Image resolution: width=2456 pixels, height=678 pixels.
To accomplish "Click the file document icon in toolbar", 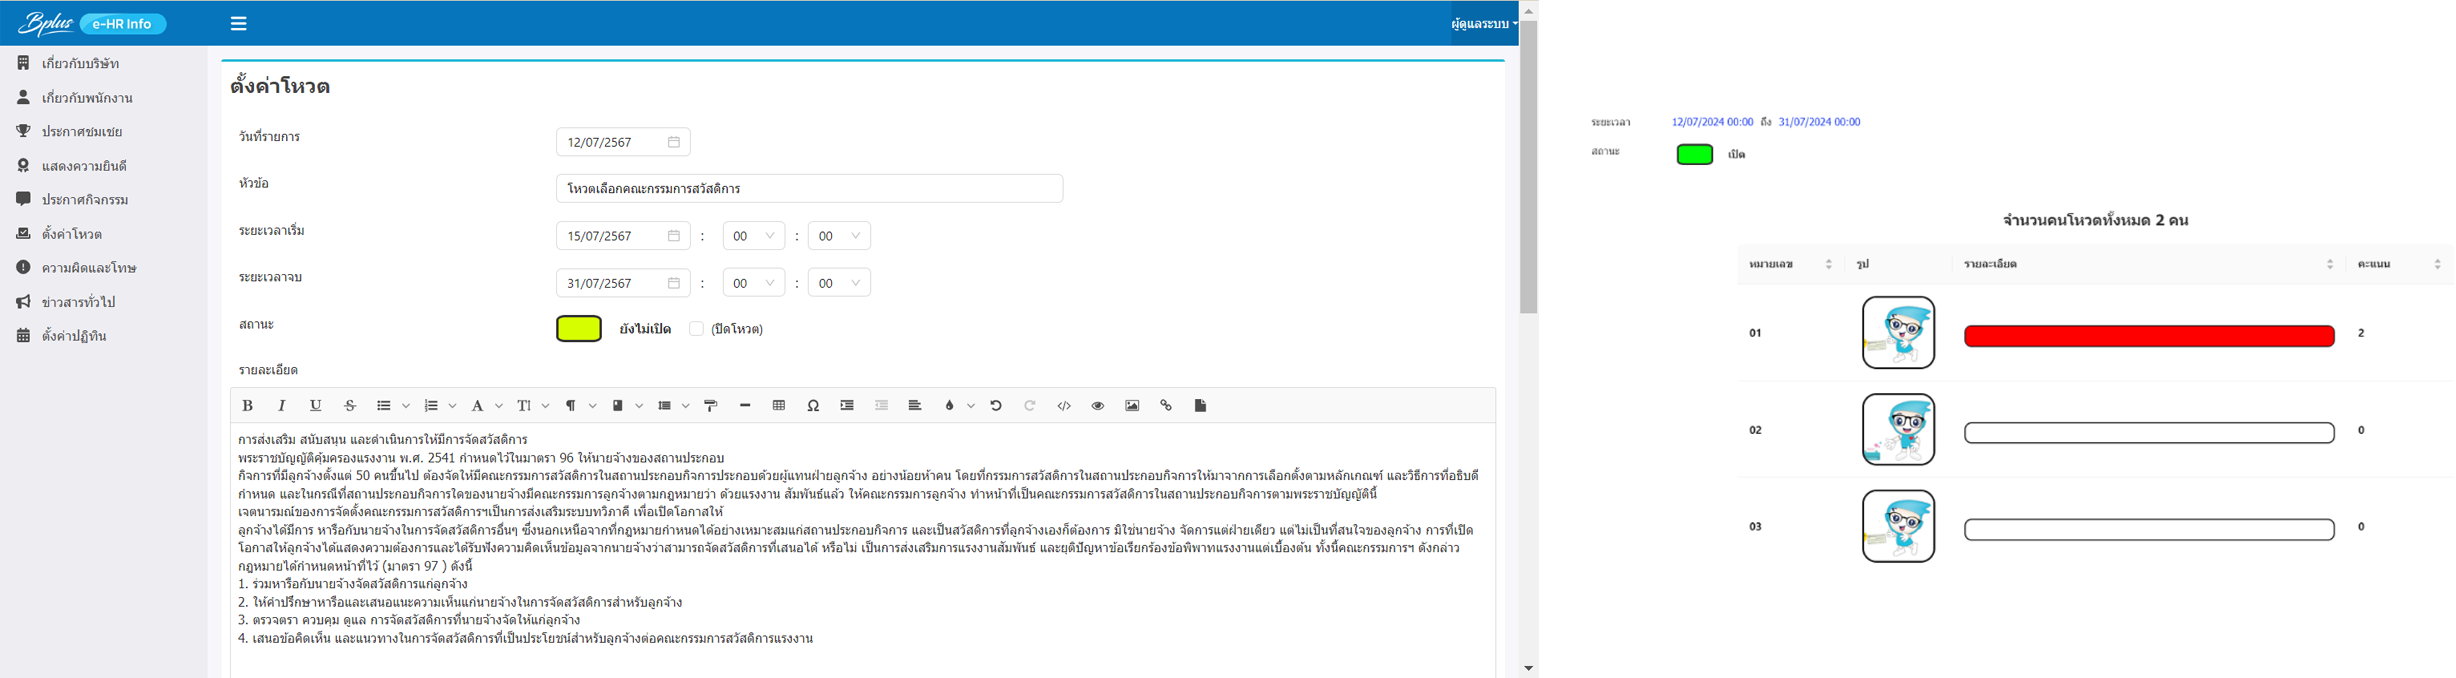I will tap(1200, 405).
